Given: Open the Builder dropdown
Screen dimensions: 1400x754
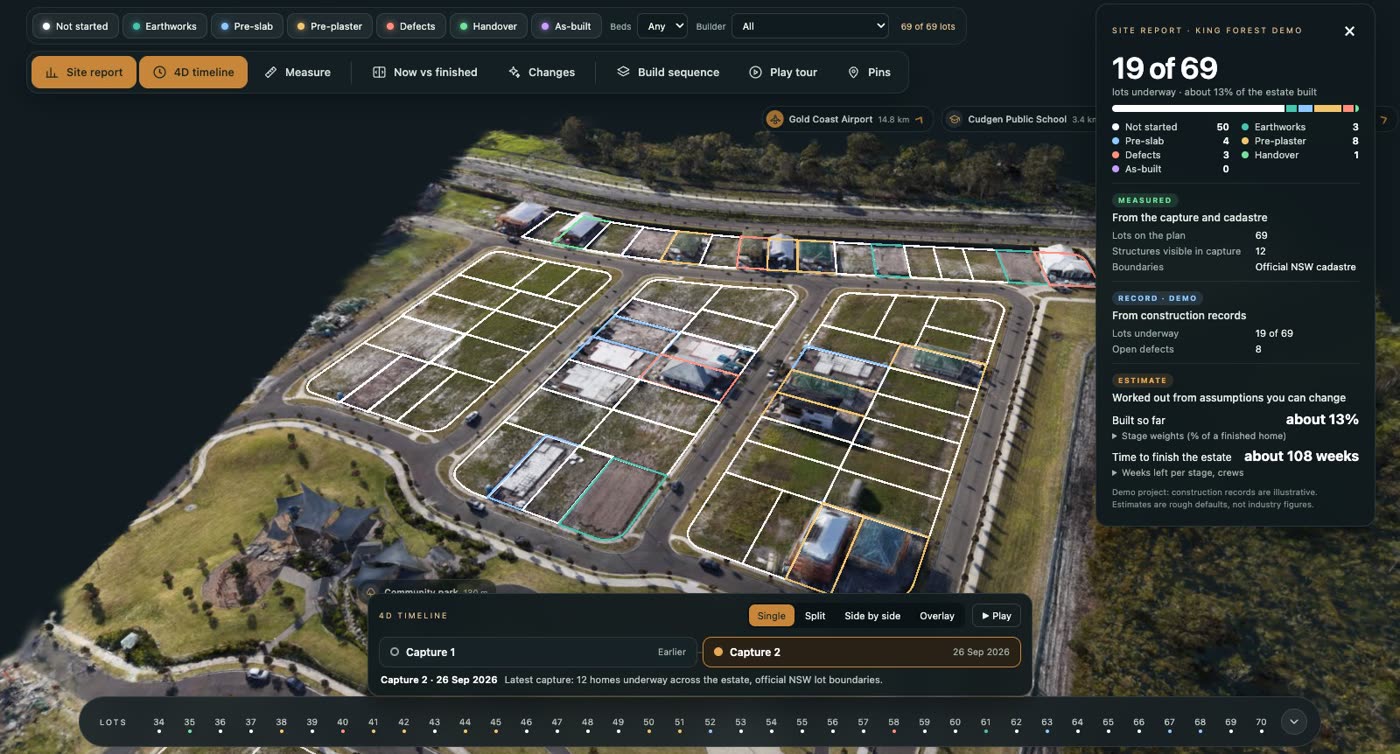Looking at the screenshot, I should click(x=810, y=26).
